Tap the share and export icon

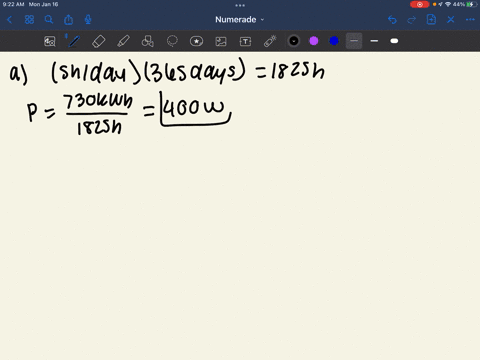point(68,20)
